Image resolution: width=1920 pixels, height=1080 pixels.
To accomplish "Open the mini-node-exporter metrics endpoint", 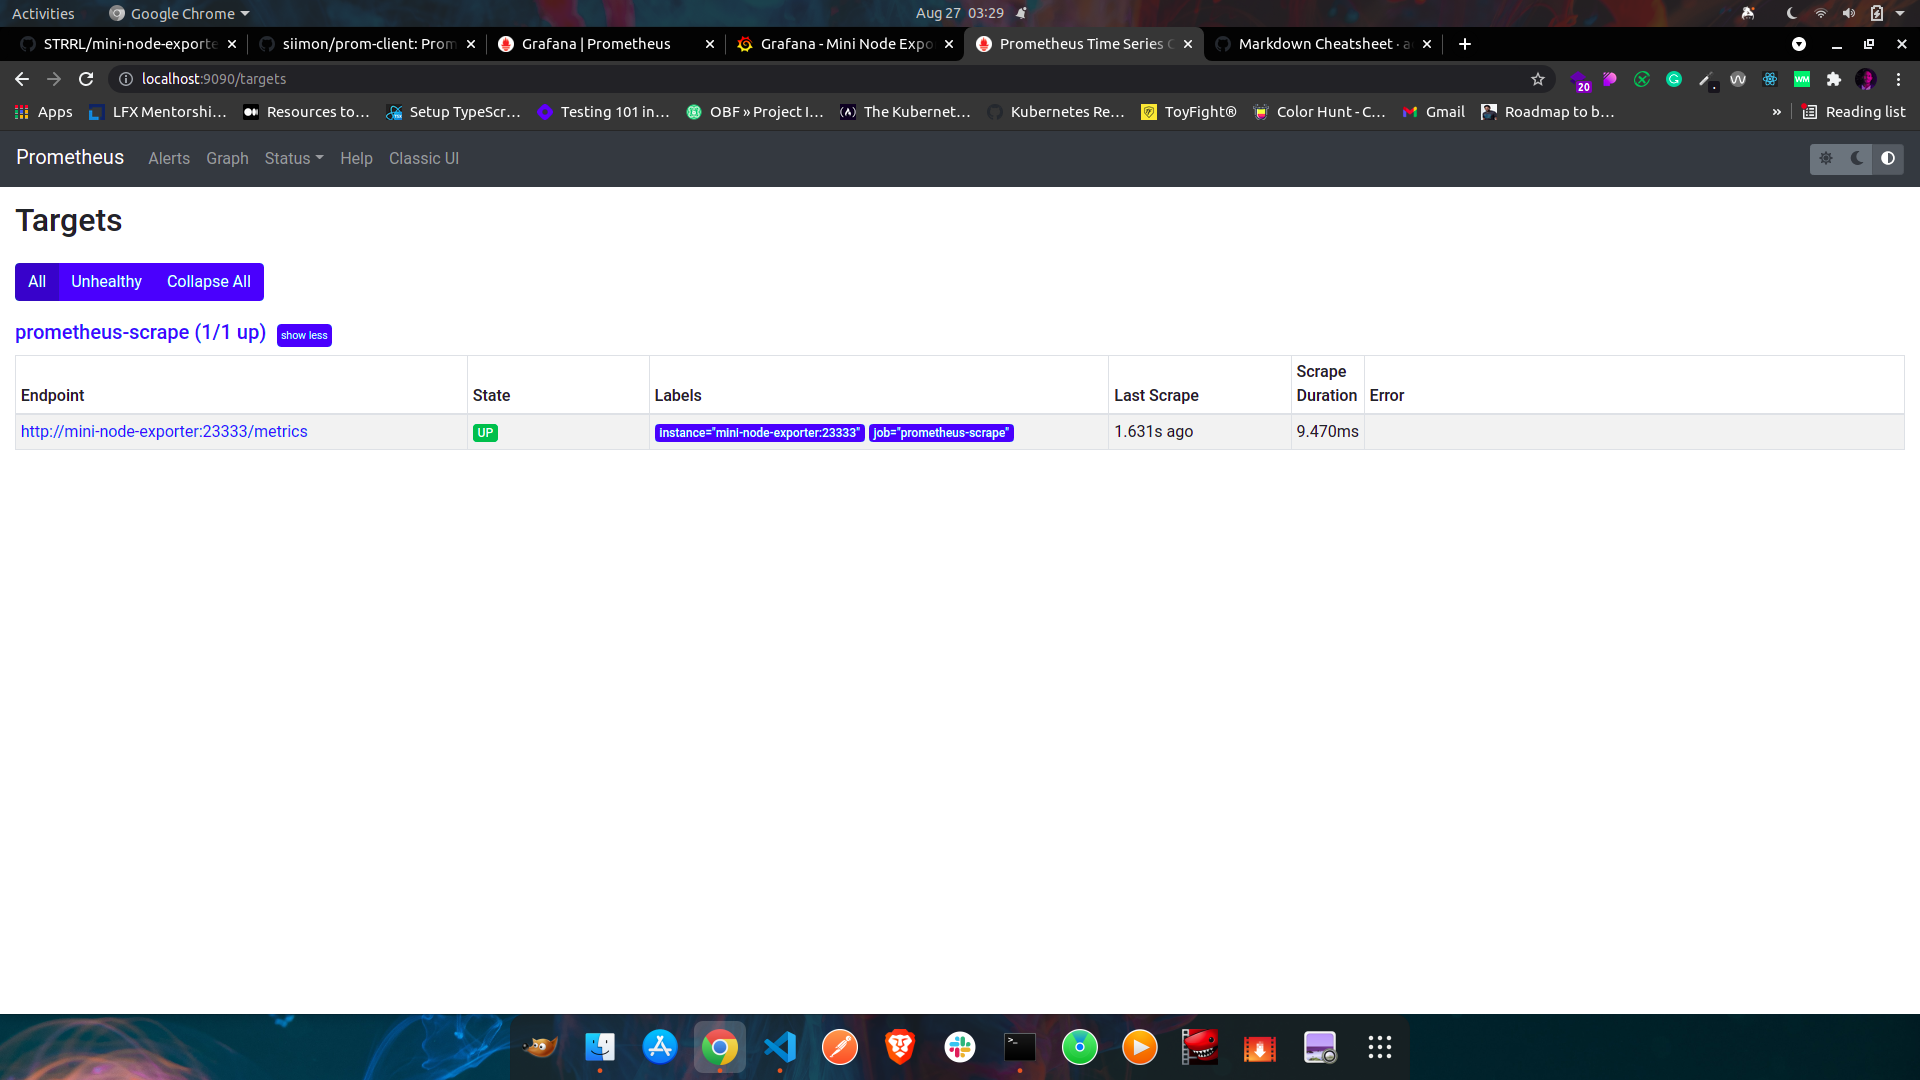I will (x=164, y=430).
